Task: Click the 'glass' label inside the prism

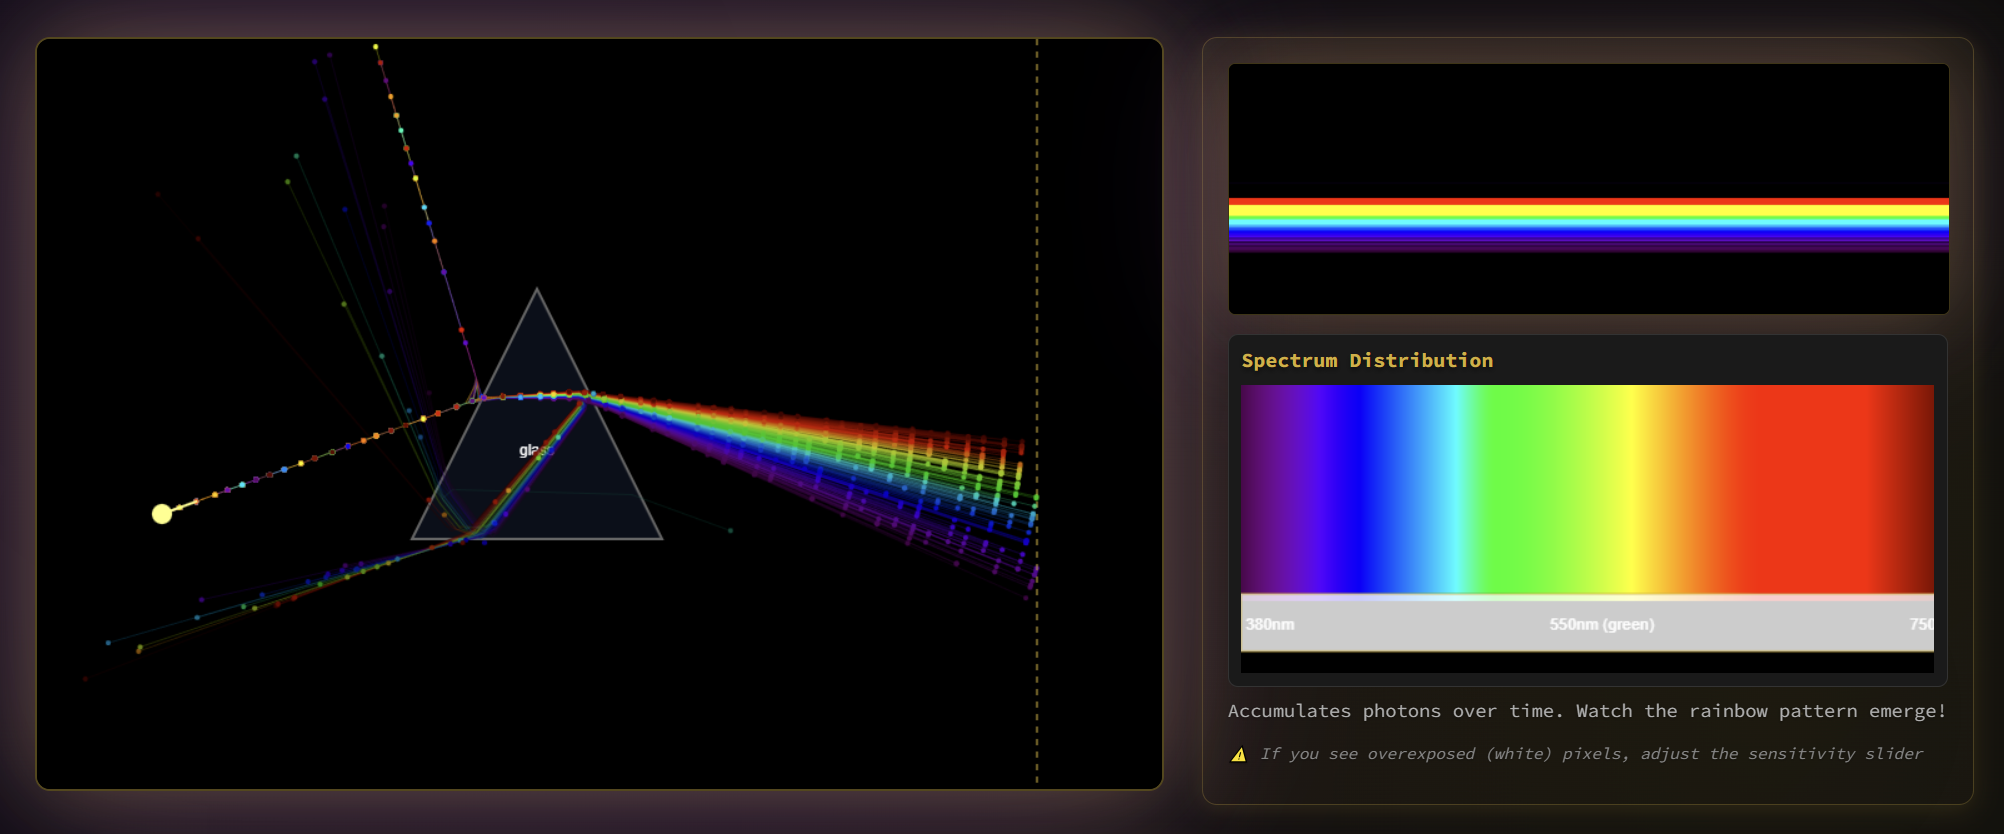Action: tap(535, 450)
